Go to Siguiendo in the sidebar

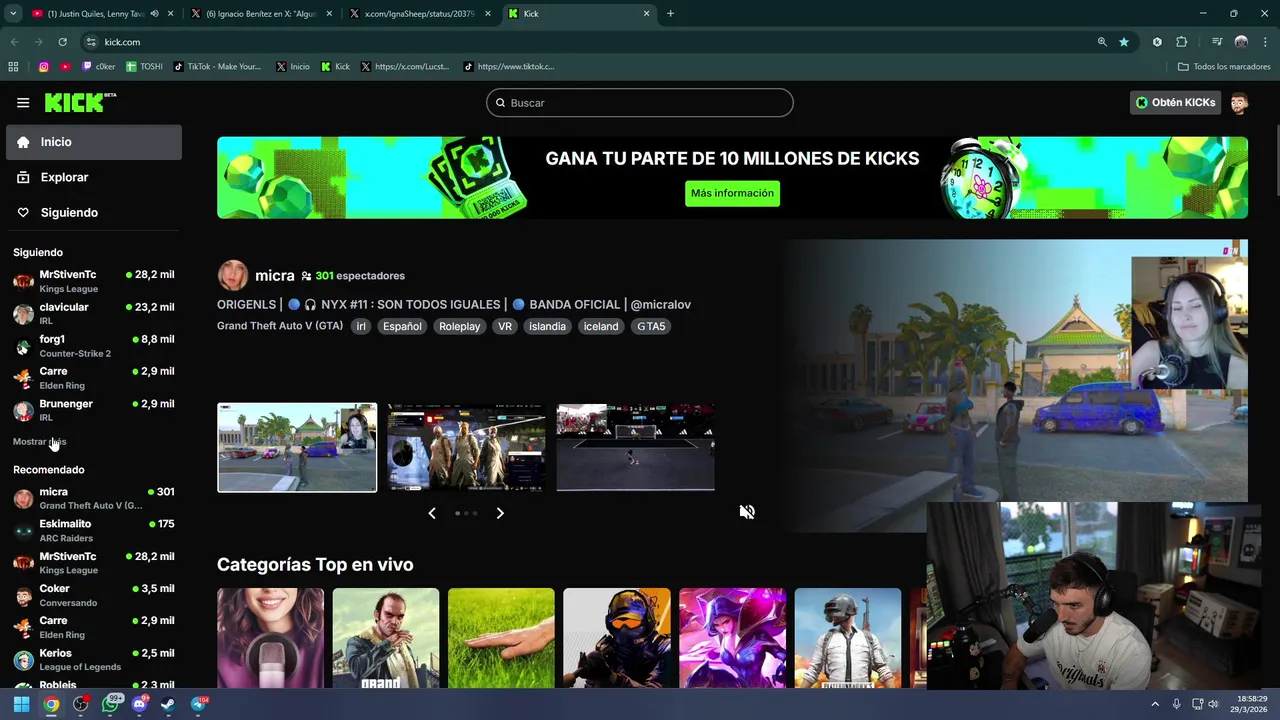coord(94,212)
